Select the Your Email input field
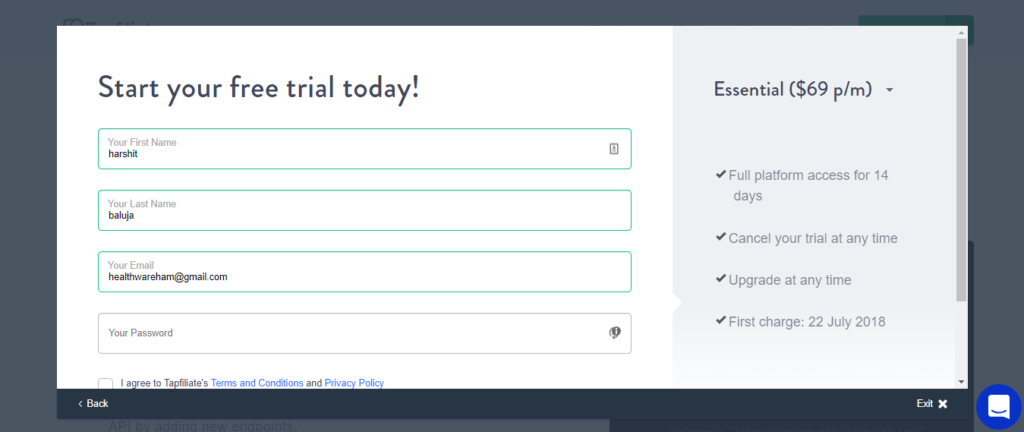This screenshot has height=432, width=1024. pyautogui.click(x=364, y=271)
